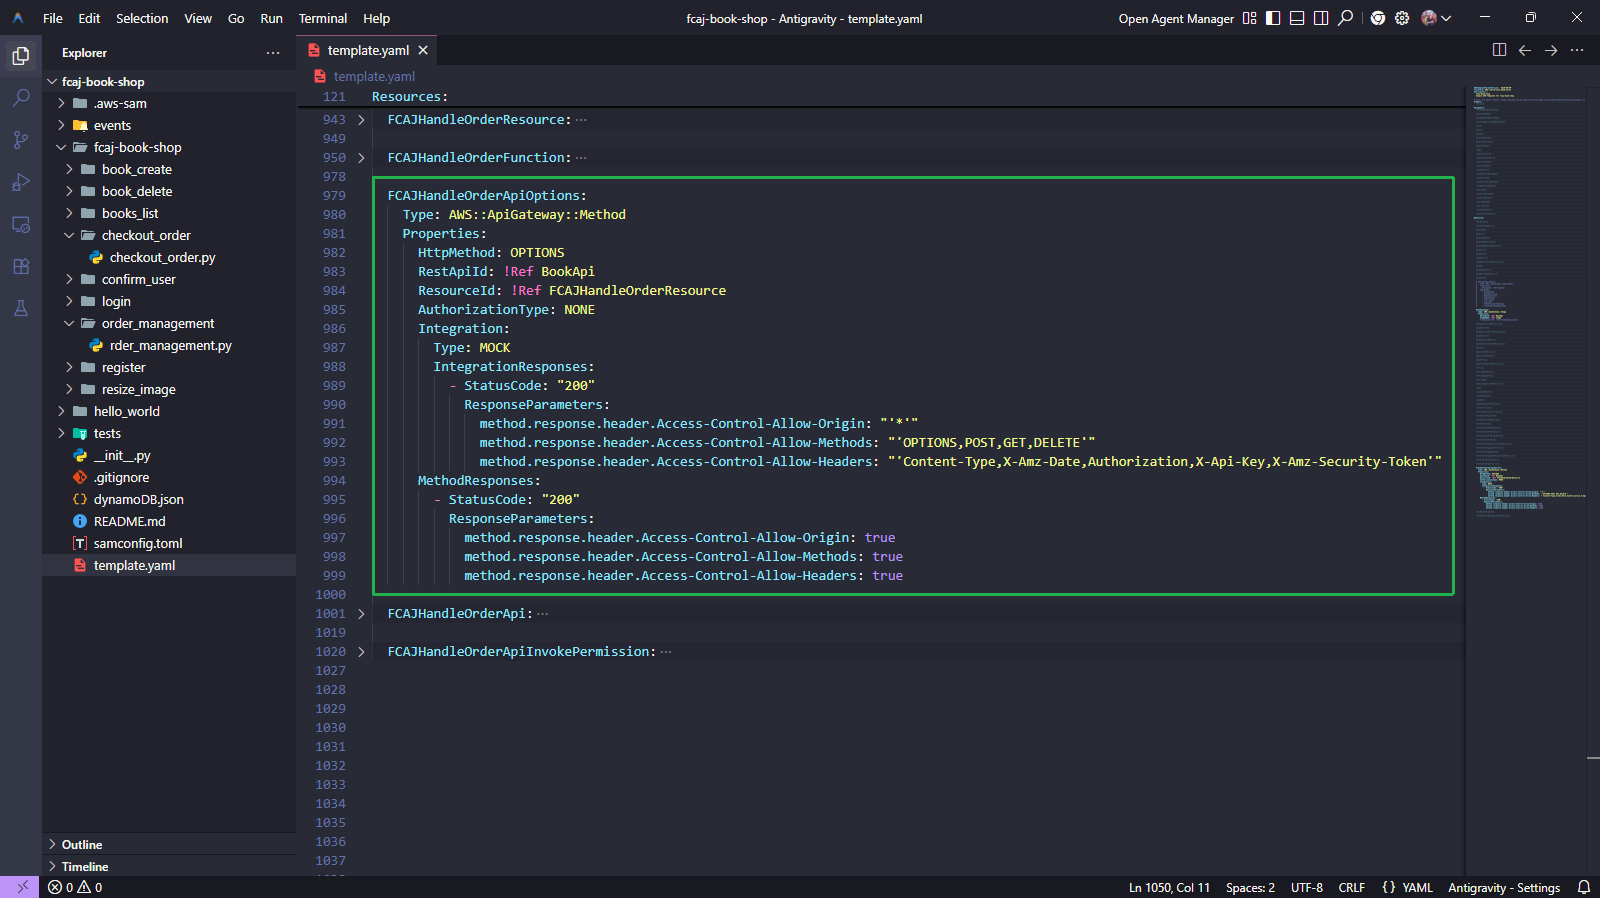Viewport: 1600px width, 898px height.
Task: Open dynamoDB.json file
Action: [x=139, y=500]
